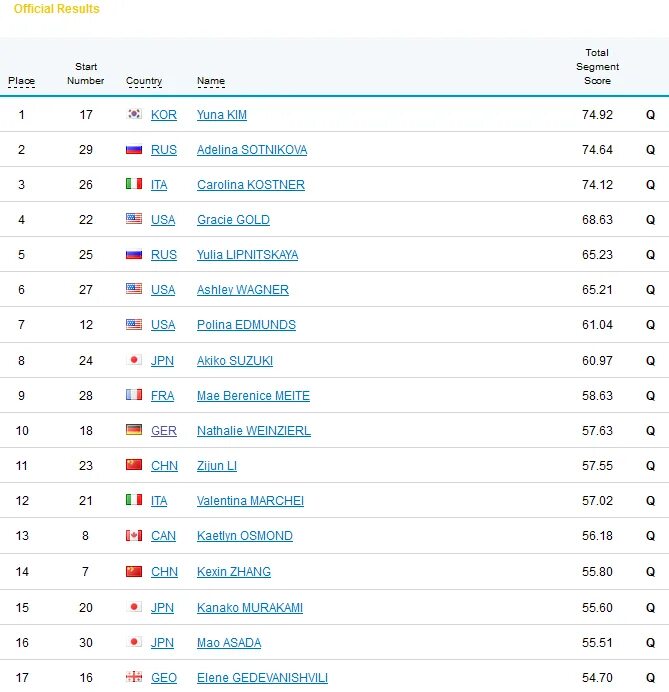Image resolution: width=669 pixels, height=692 pixels.
Task: Click Italy flag beside Carolina KOSTNER
Action: [134, 184]
